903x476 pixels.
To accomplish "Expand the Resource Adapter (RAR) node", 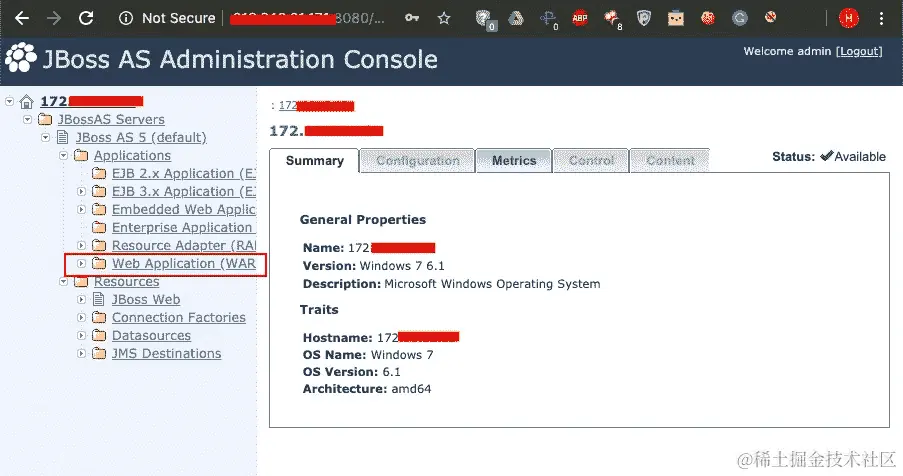I will (81, 245).
